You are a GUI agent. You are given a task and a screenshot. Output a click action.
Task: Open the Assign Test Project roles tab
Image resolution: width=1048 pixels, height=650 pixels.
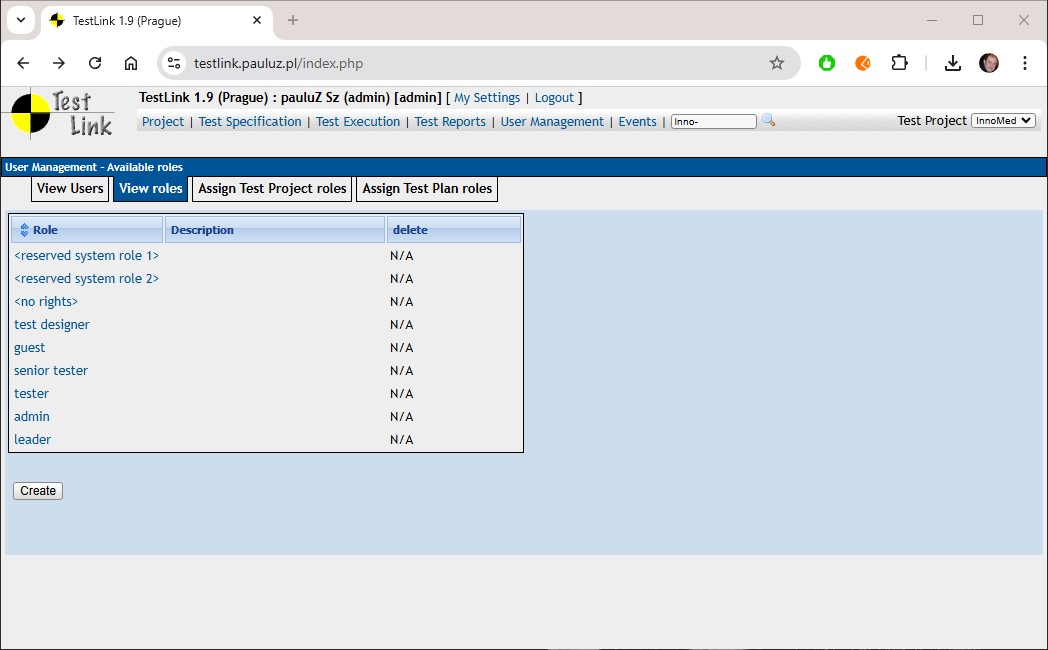[x=272, y=188]
